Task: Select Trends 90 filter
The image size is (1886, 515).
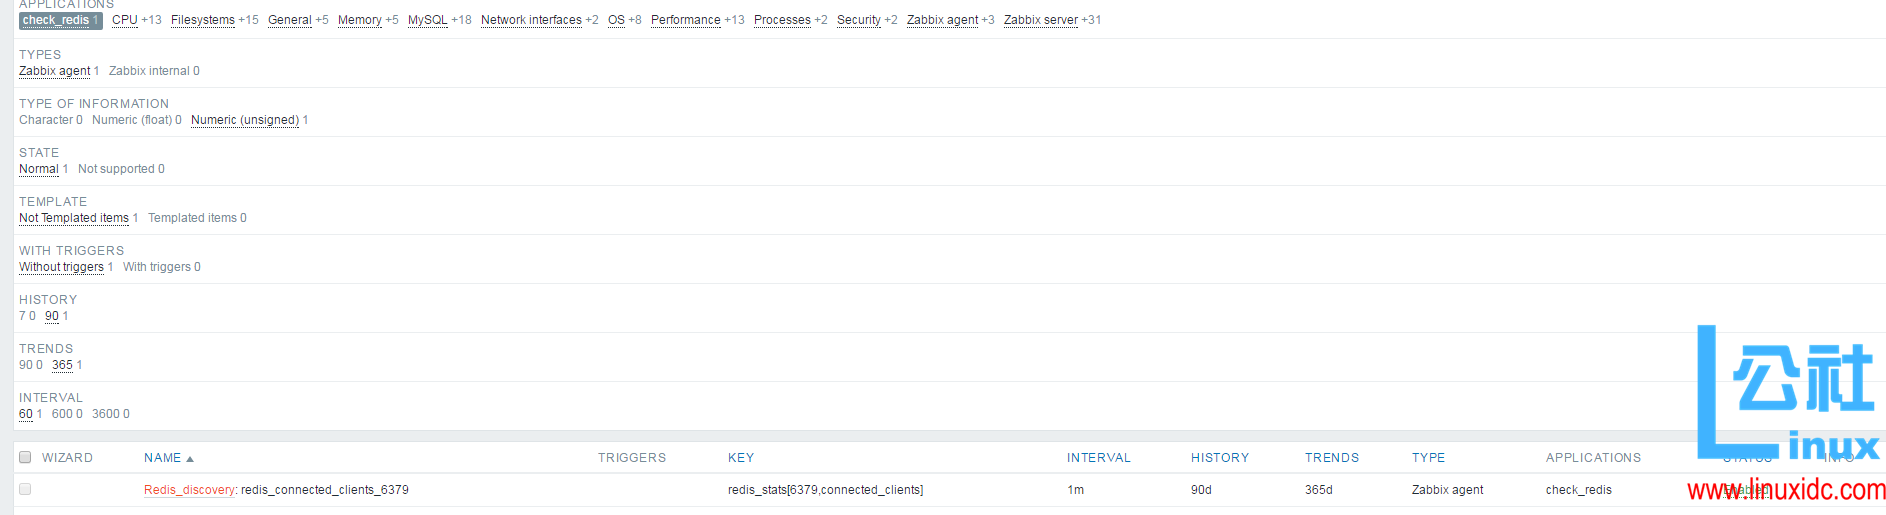Action: [x=26, y=365]
